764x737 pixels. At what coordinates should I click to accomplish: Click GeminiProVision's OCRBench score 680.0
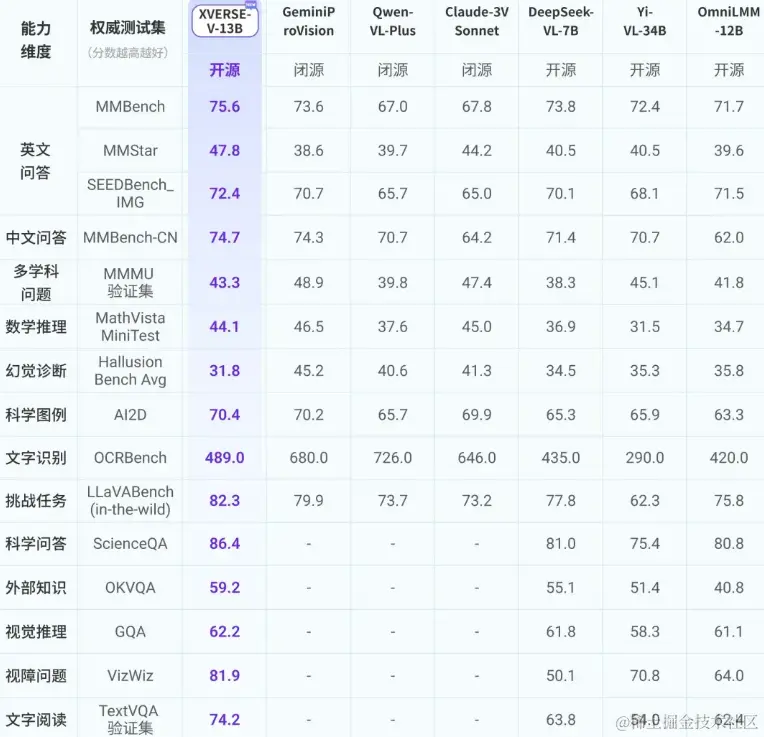[308, 458]
